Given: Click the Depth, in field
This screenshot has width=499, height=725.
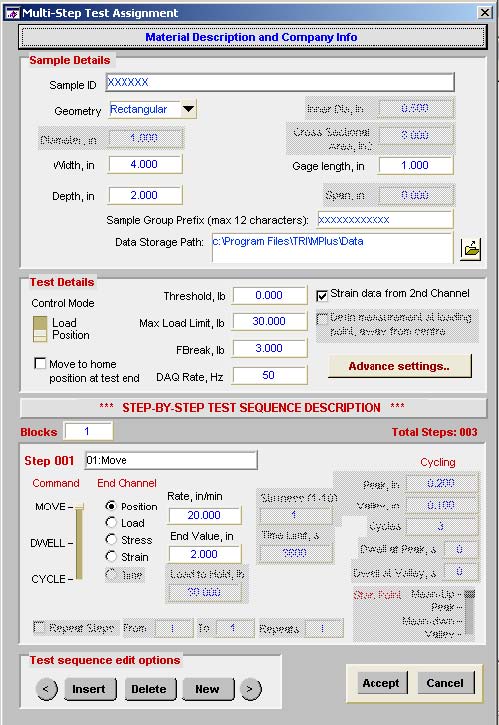Looking at the screenshot, I should coord(145,196).
